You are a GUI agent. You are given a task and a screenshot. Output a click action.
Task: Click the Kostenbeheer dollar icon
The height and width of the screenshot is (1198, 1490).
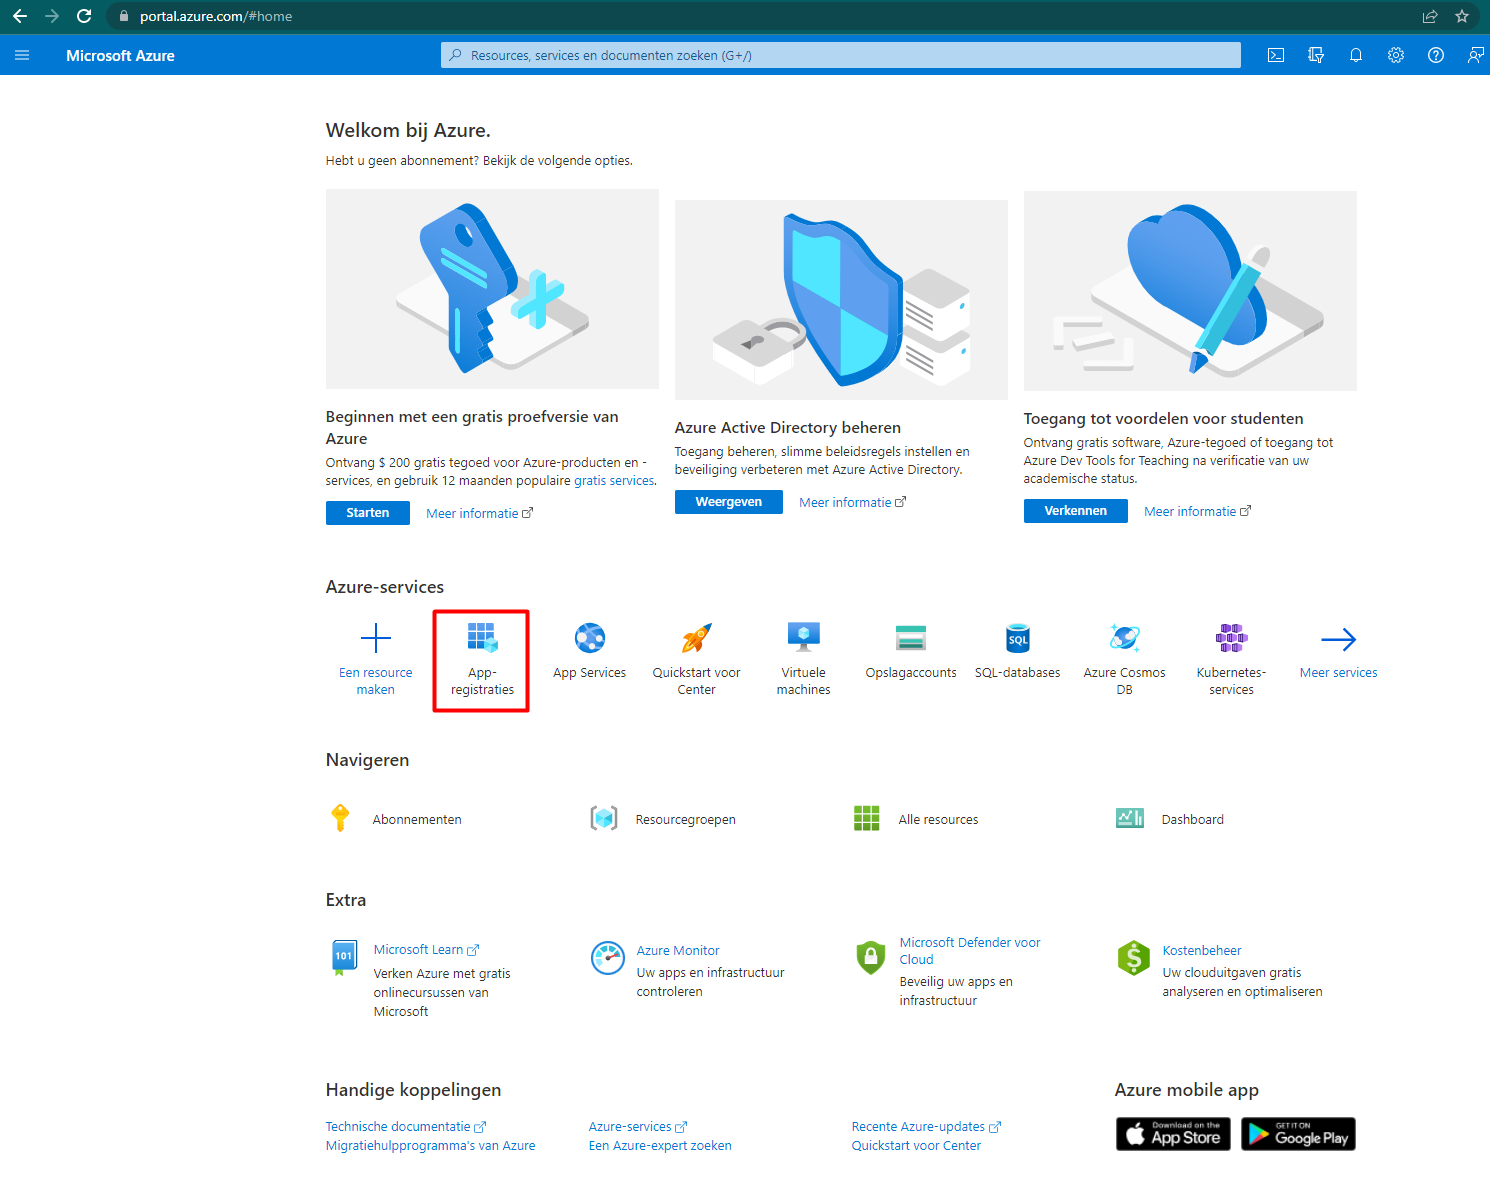point(1134,958)
